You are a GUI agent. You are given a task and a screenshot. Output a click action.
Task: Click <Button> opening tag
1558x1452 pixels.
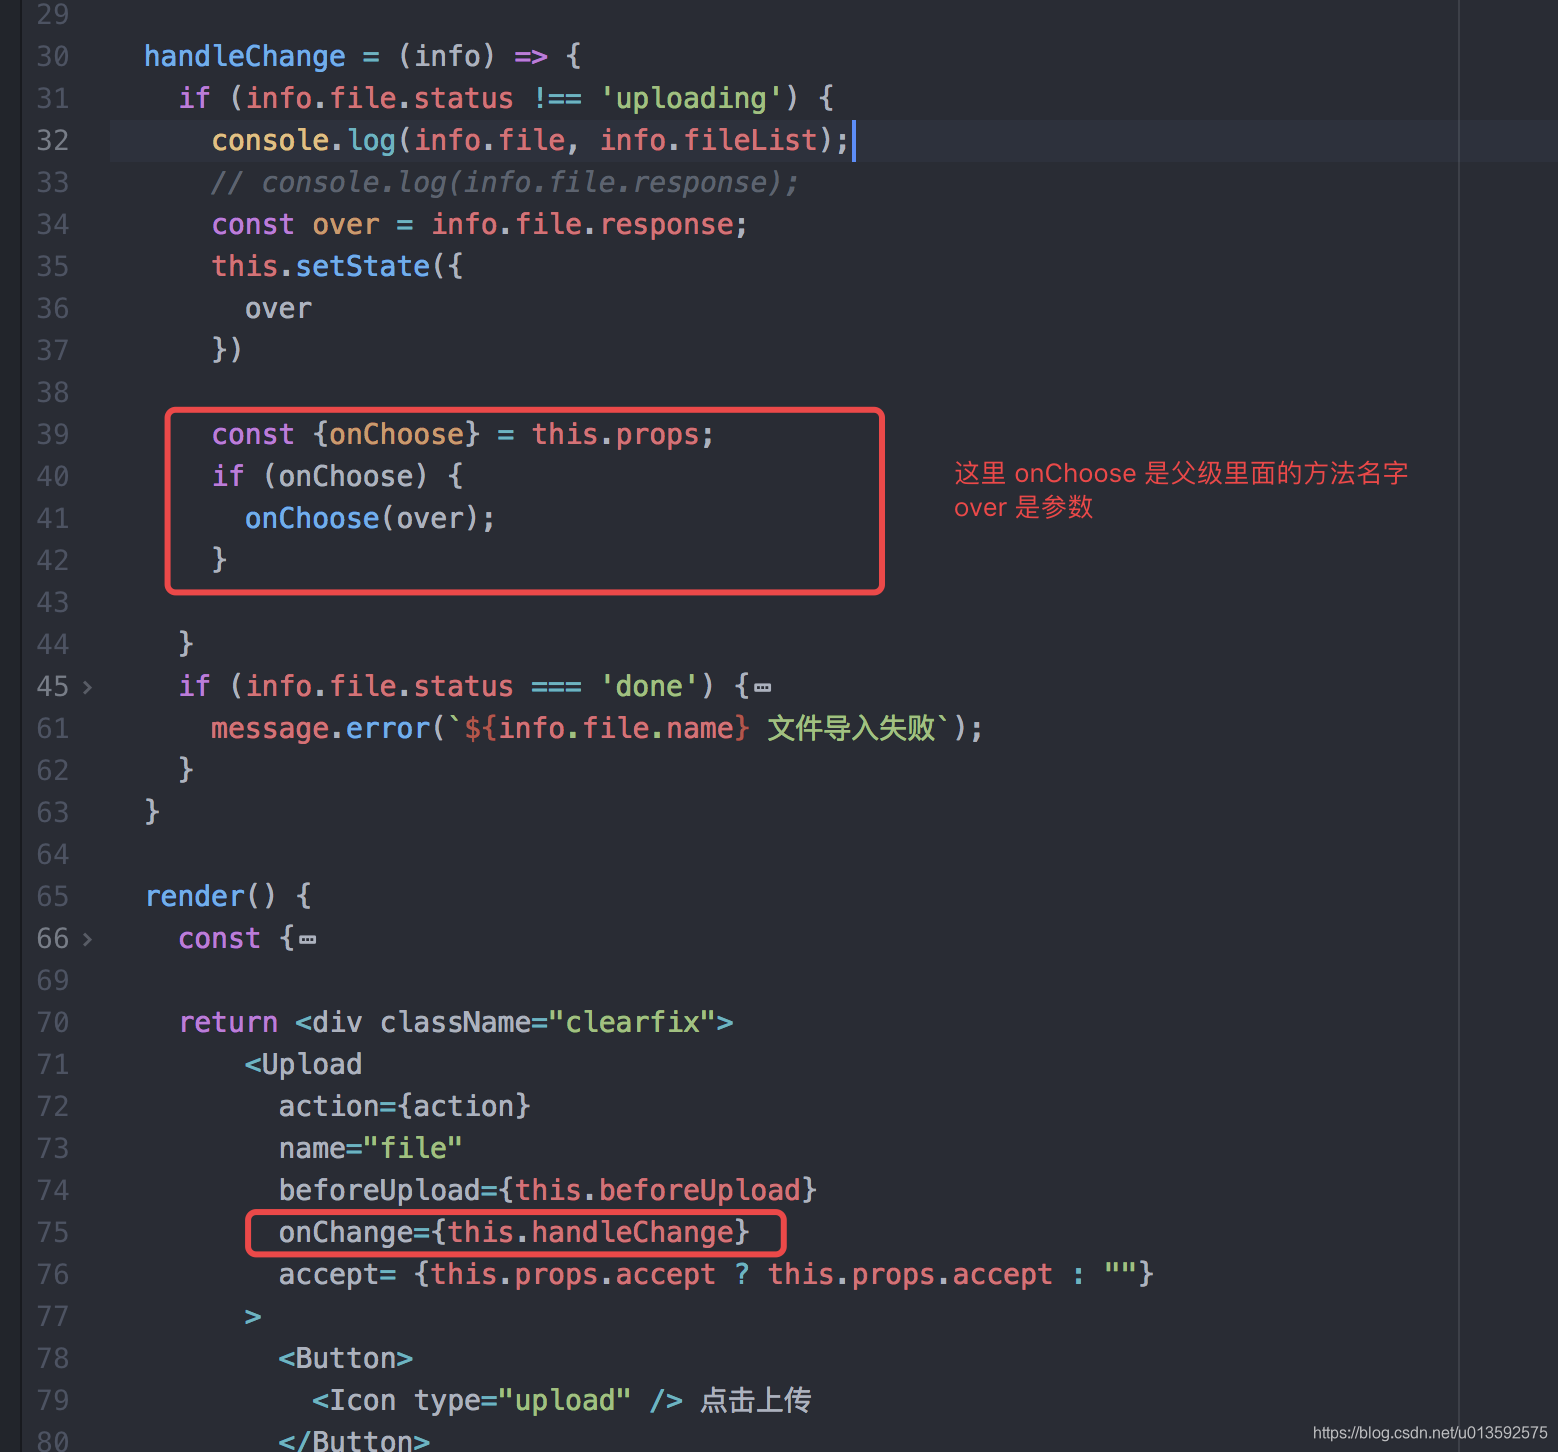point(346,1358)
